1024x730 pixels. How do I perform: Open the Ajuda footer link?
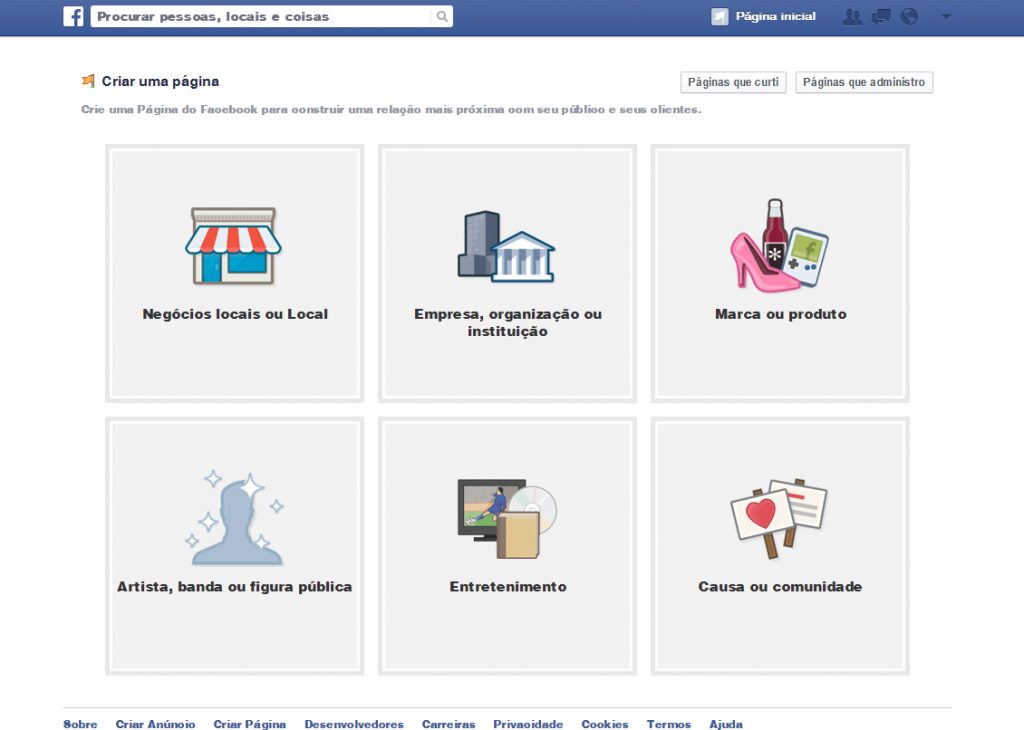tap(726, 724)
